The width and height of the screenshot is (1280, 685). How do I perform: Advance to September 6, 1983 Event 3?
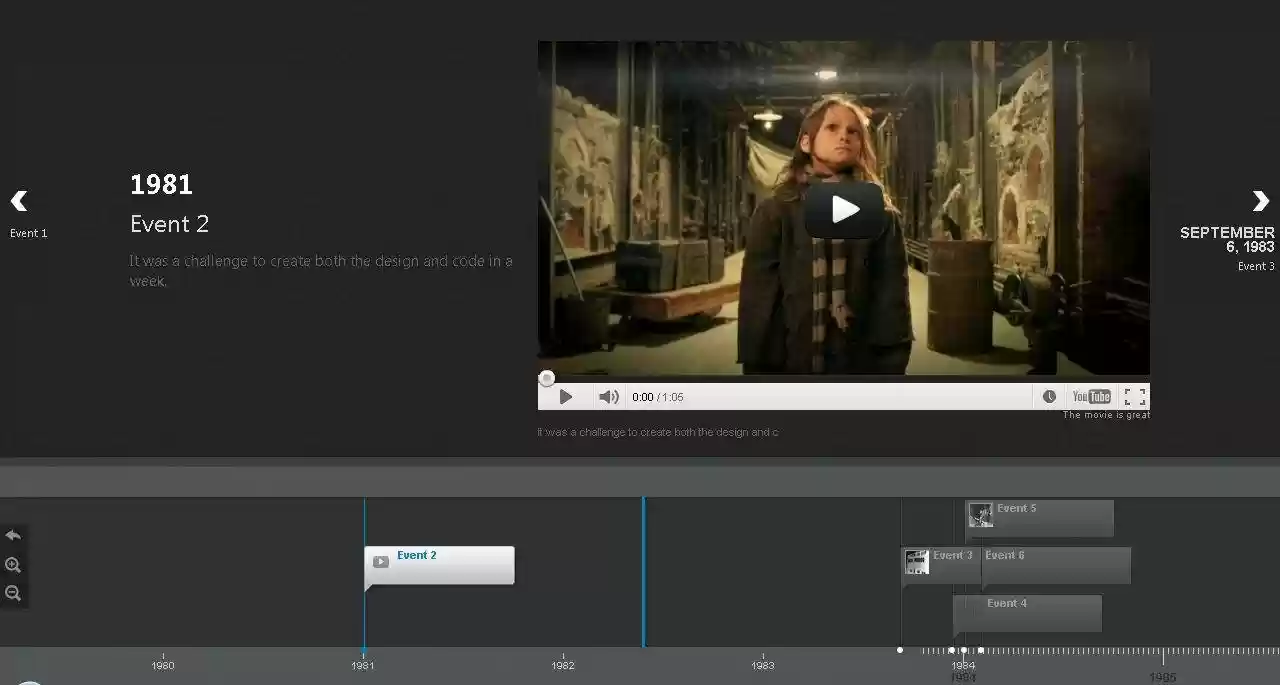click(1261, 202)
